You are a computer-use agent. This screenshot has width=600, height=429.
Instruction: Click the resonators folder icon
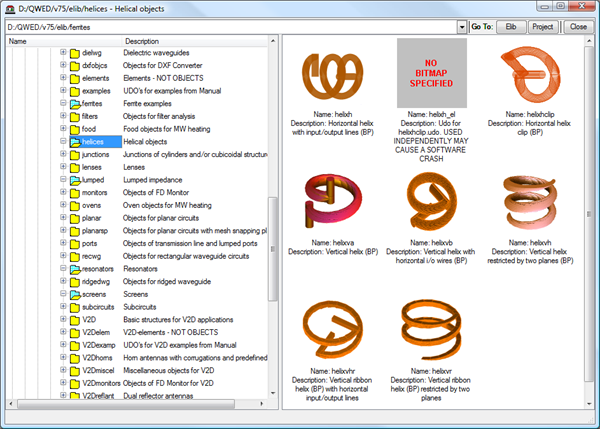[x=75, y=270]
